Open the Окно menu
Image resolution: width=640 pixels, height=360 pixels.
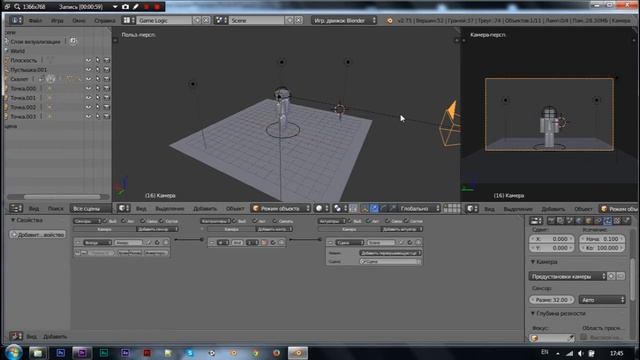(x=79, y=20)
